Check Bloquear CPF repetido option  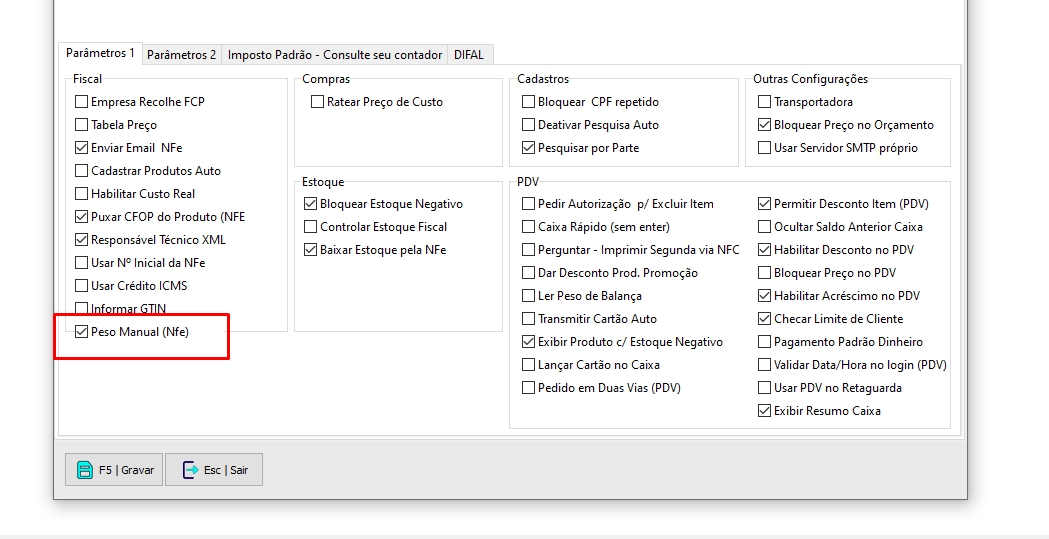coord(529,102)
